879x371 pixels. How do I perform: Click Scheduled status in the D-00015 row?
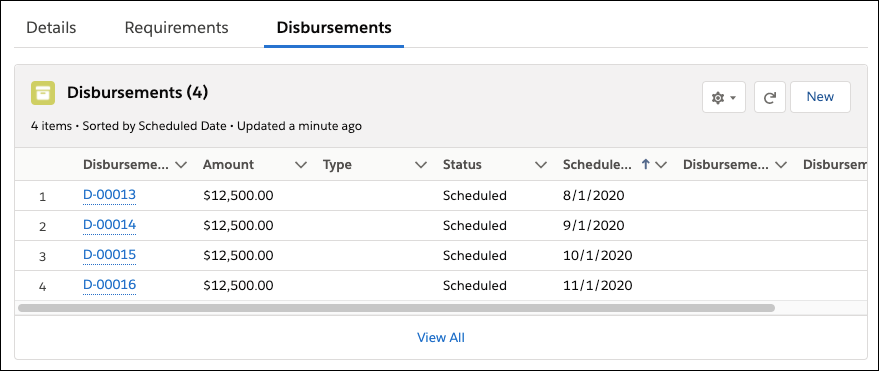(475, 256)
